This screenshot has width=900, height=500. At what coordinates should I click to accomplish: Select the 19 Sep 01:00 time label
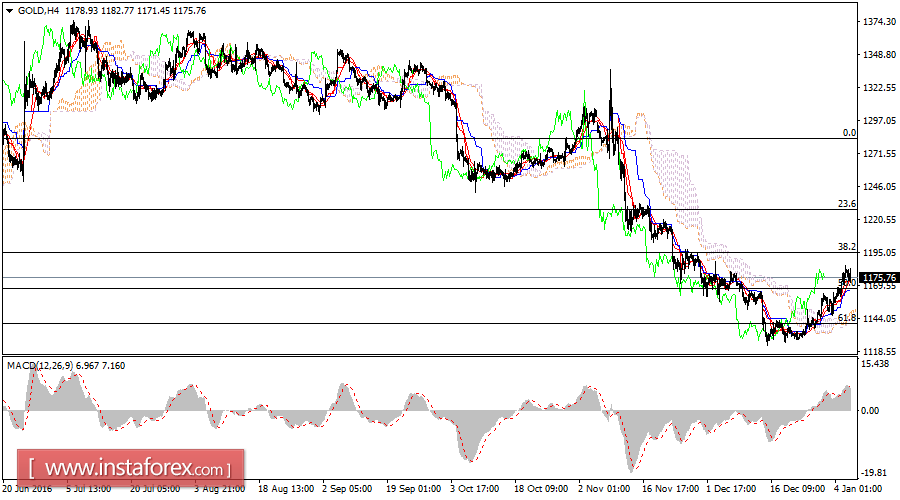tap(413, 489)
